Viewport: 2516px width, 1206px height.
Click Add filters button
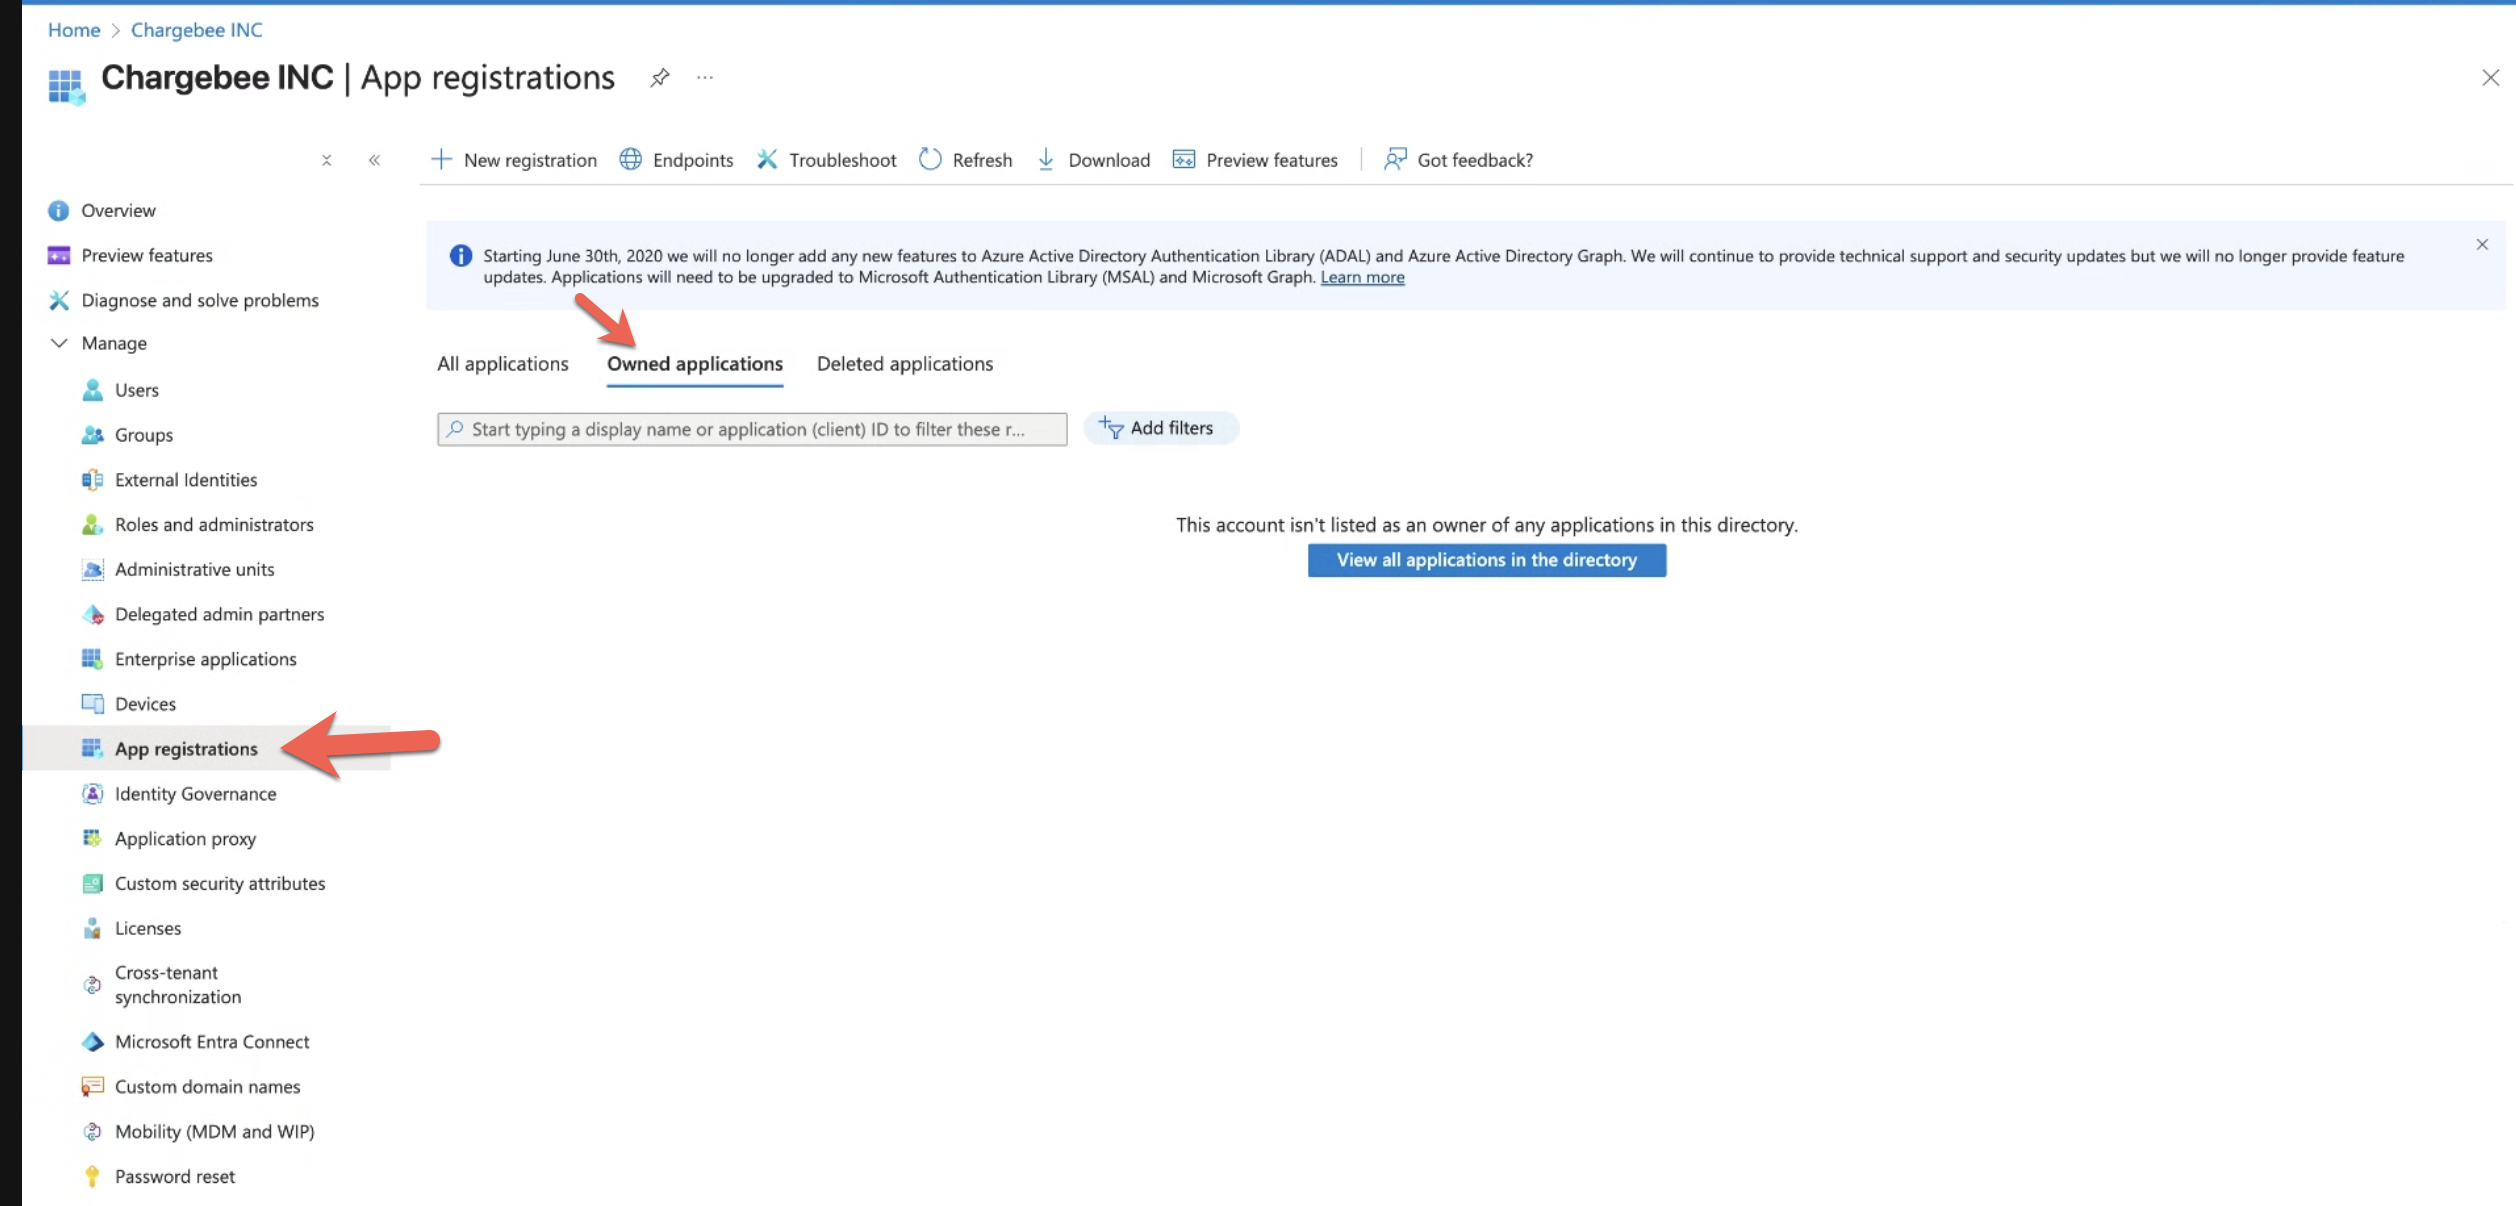pos(1160,428)
